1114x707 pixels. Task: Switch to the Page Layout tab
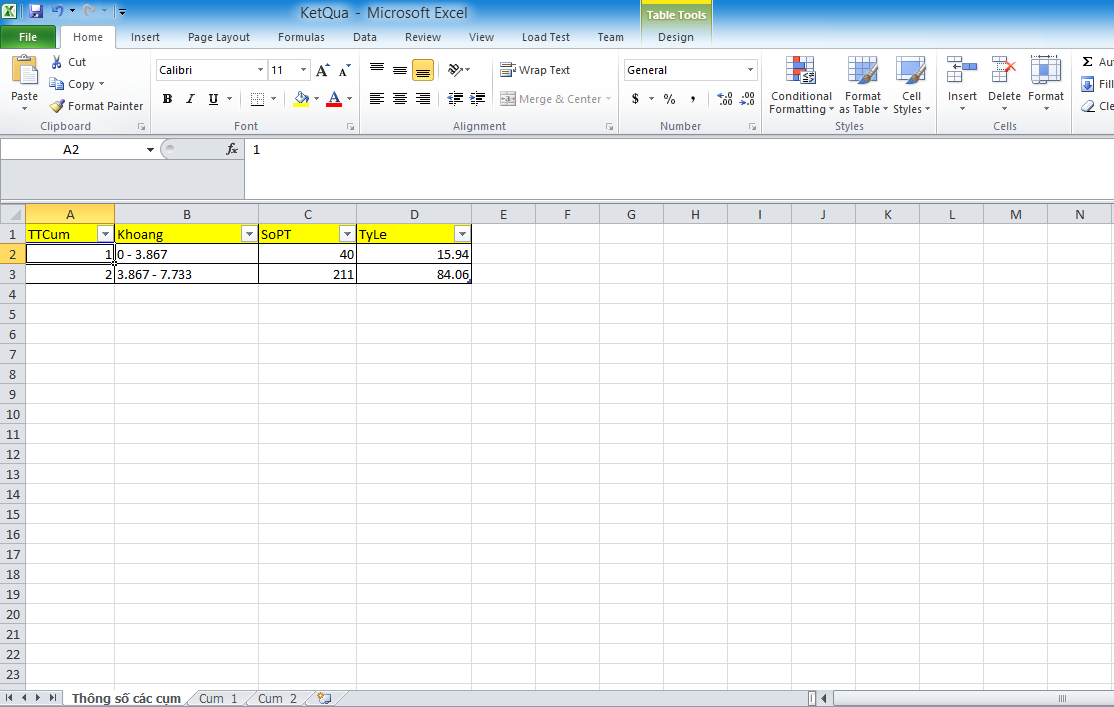[x=219, y=37]
